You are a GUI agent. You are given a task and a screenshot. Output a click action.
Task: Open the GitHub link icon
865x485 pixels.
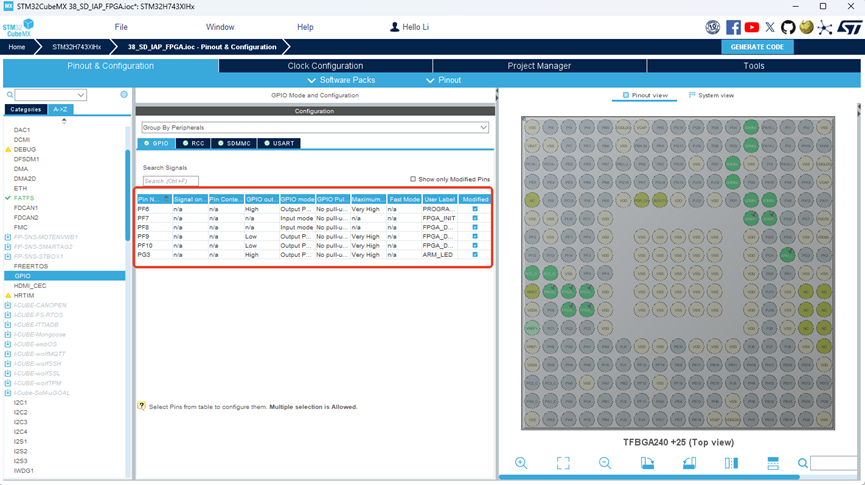pos(788,27)
